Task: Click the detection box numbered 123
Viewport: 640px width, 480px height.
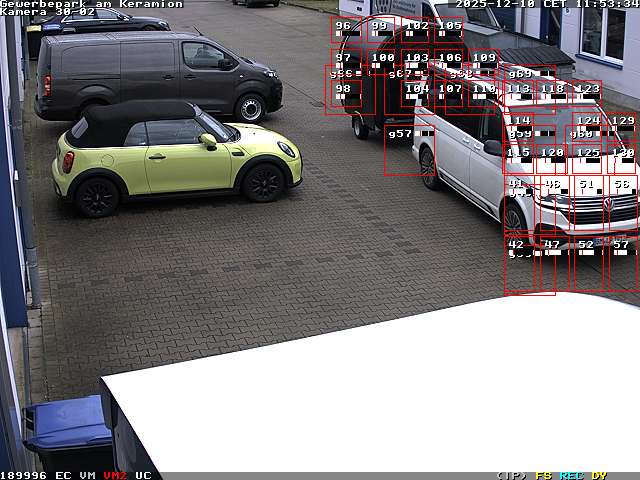Action: [587, 93]
